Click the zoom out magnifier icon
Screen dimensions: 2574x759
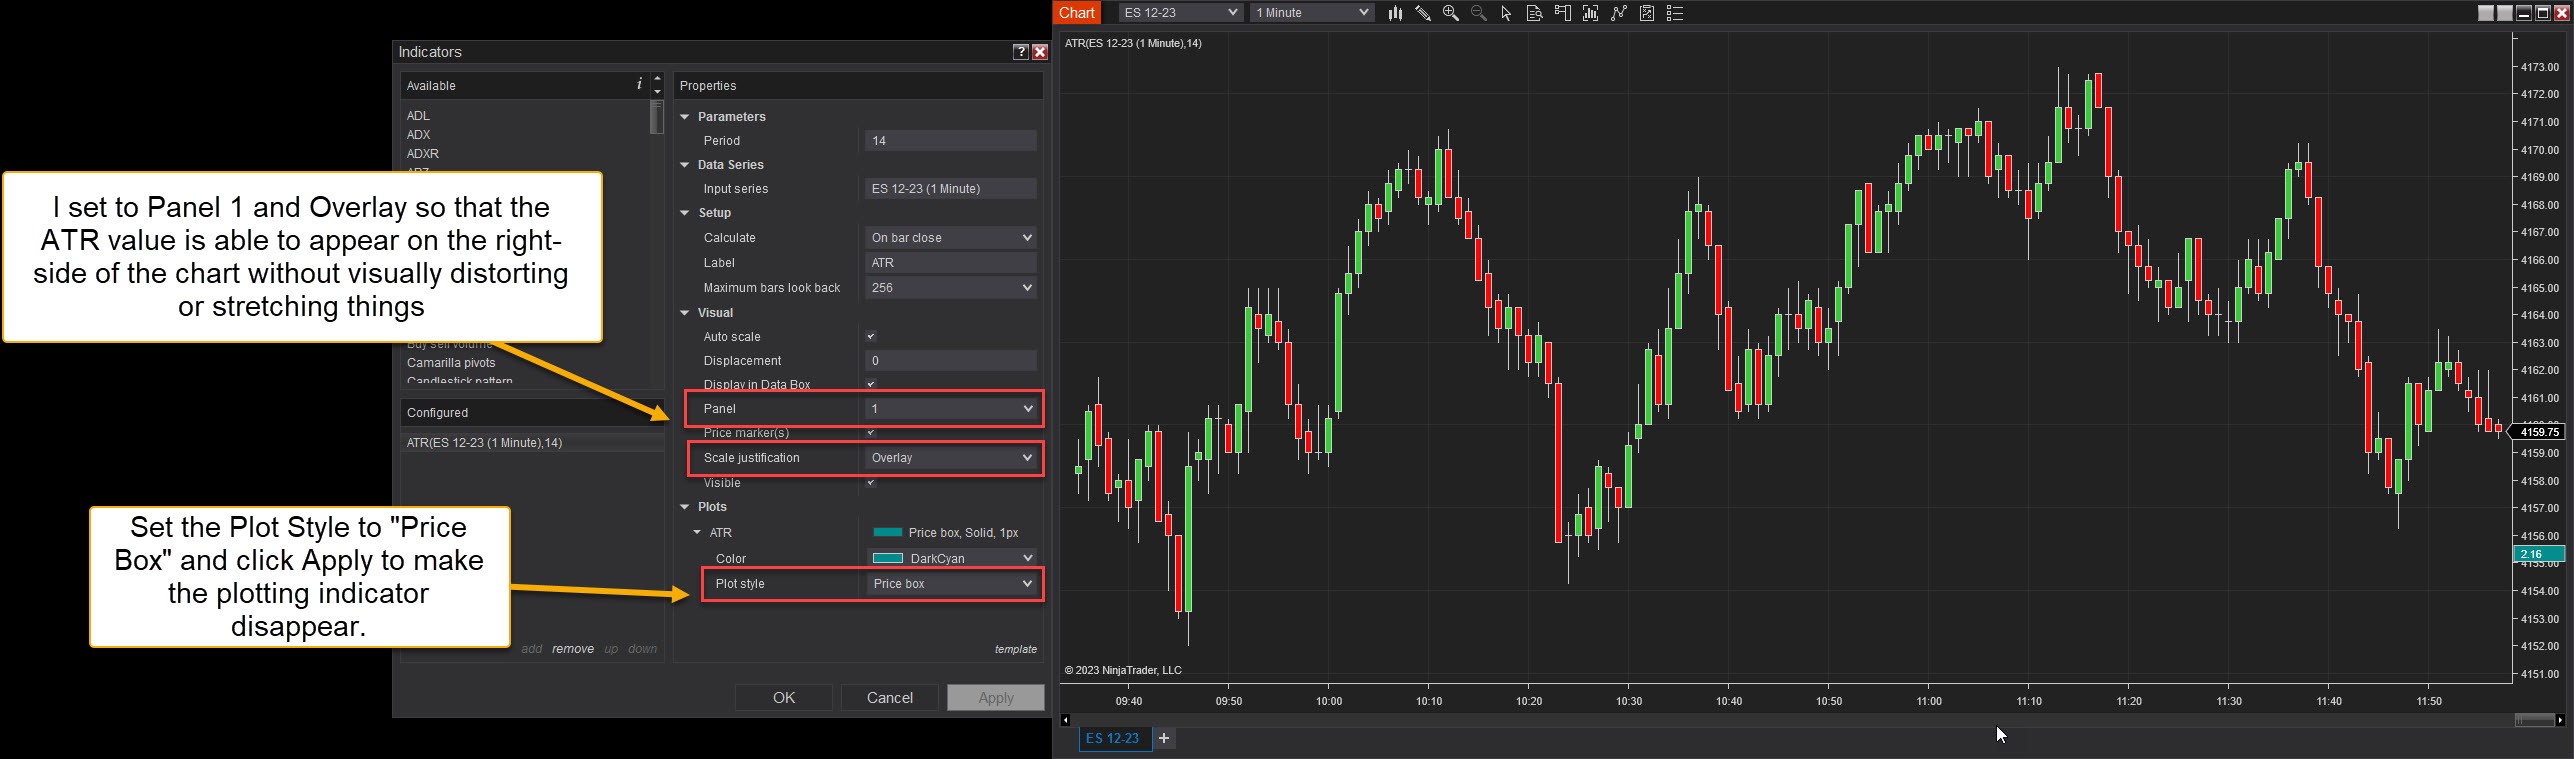1478,13
